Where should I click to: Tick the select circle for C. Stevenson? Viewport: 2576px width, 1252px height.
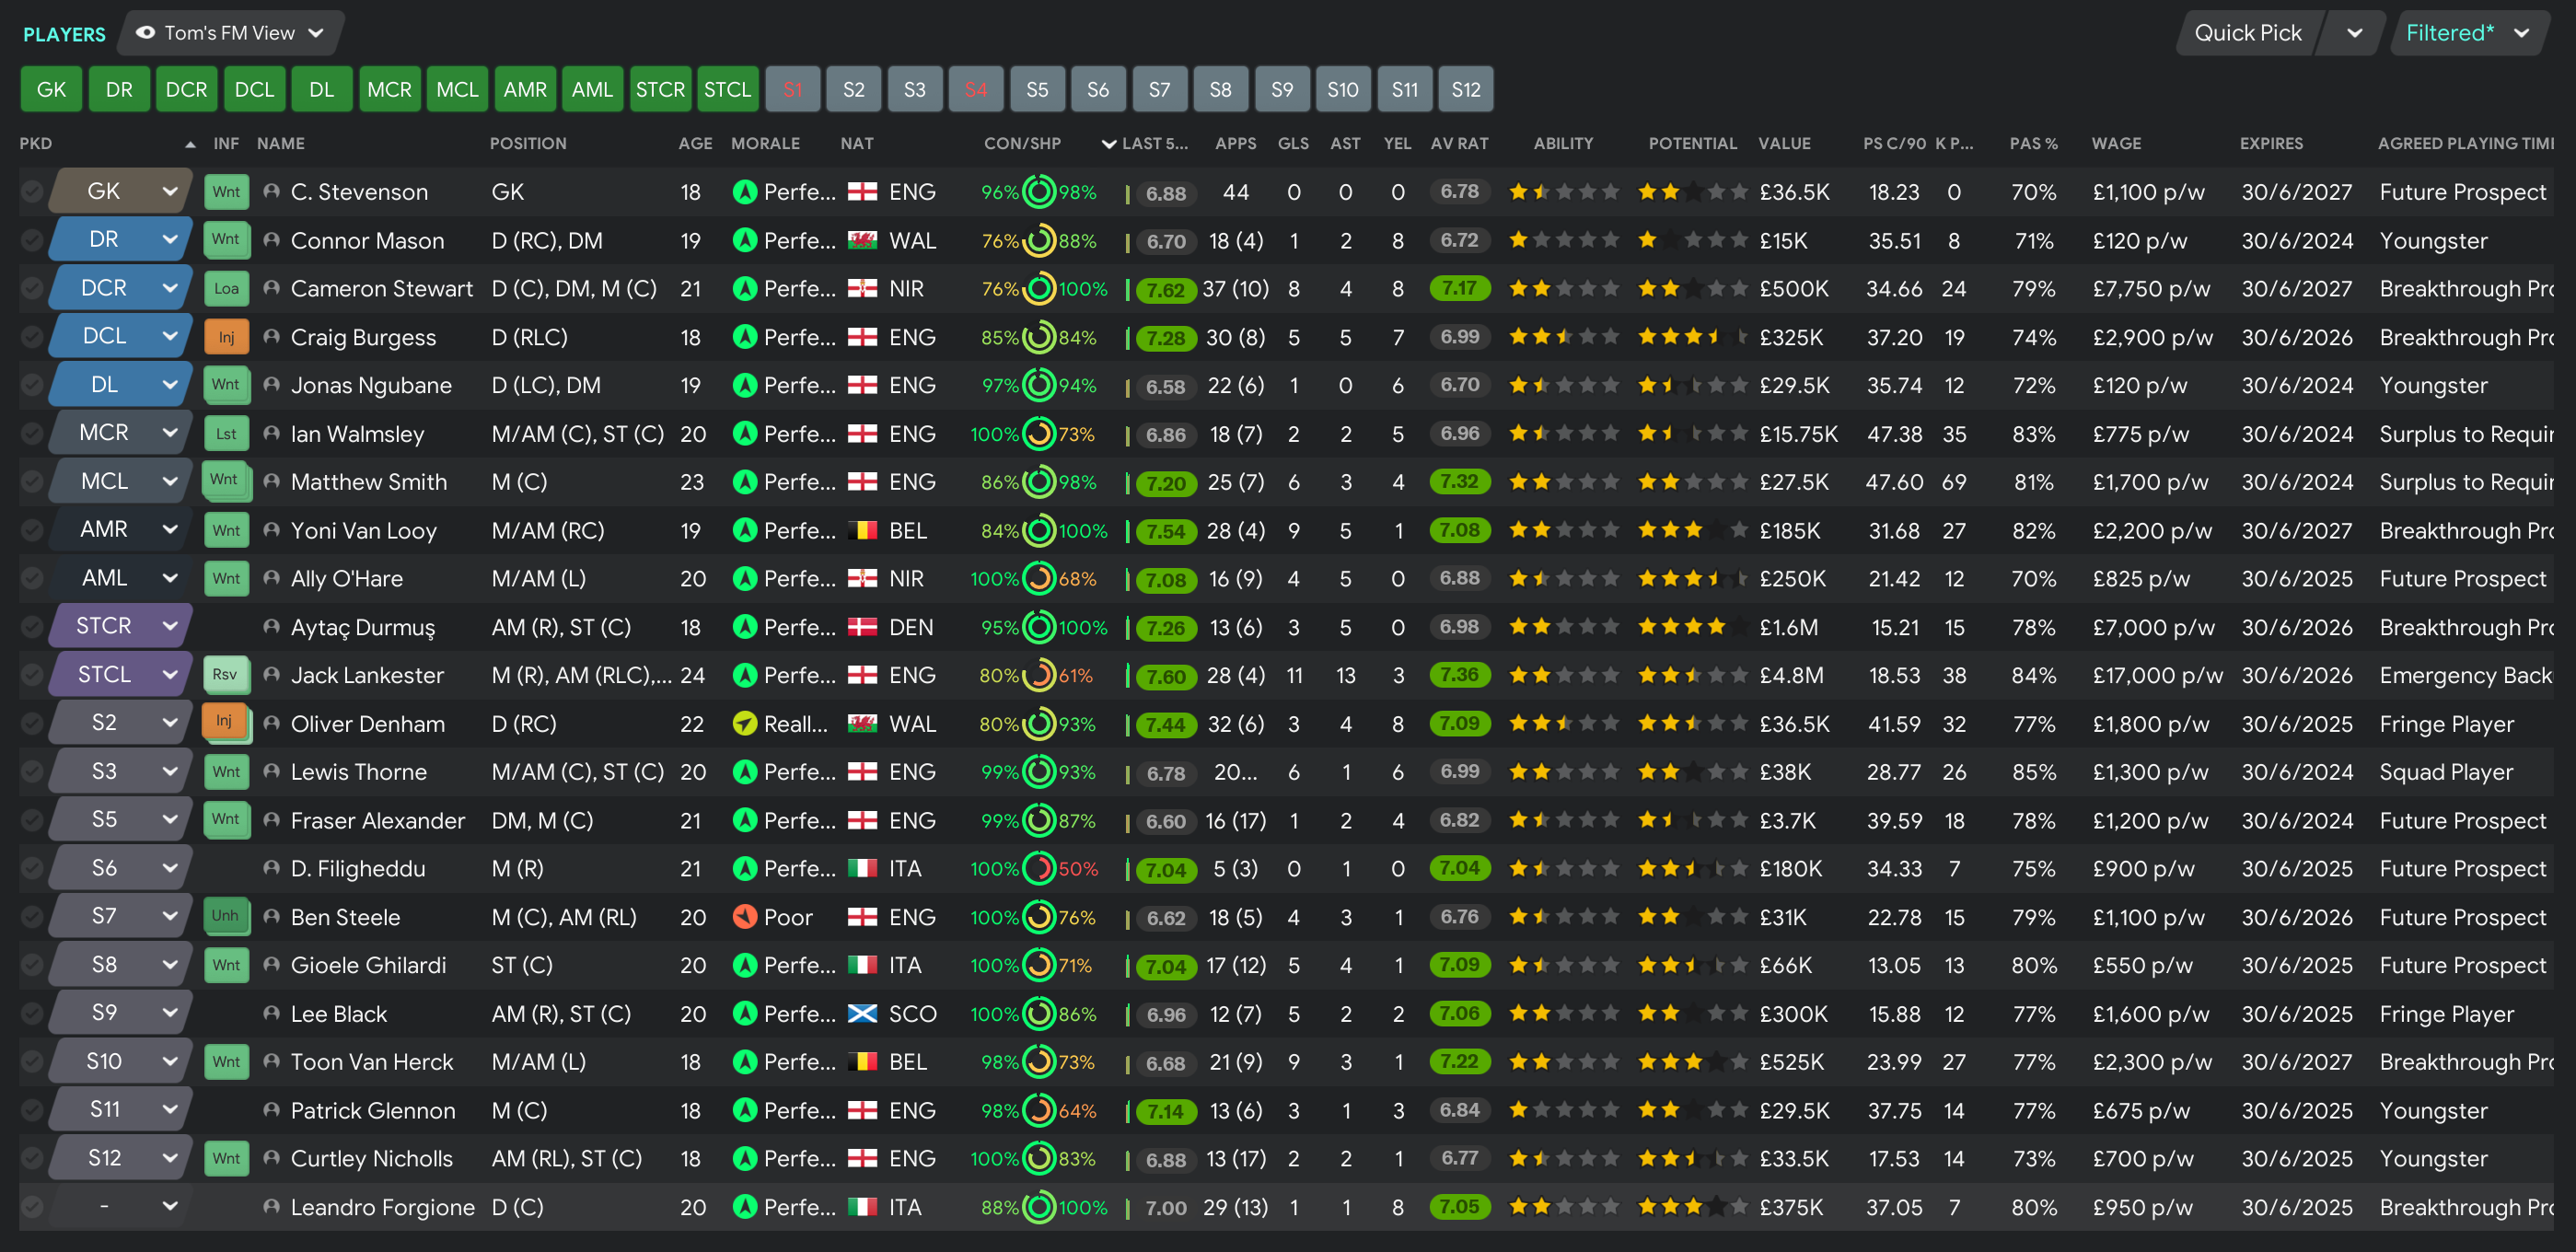coord(32,192)
